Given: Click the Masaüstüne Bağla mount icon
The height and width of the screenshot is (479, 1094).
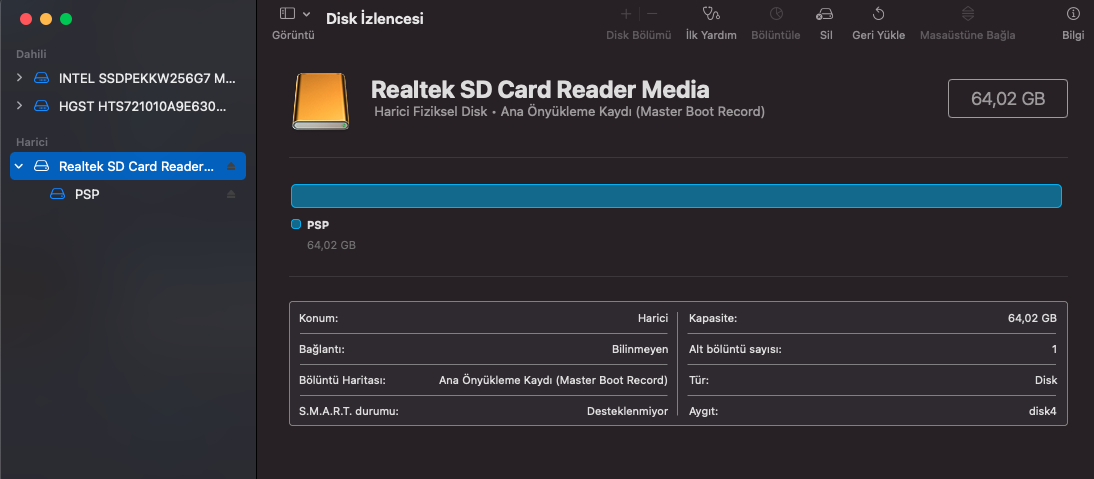Looking at the screenshot, I should click(967, 14).
